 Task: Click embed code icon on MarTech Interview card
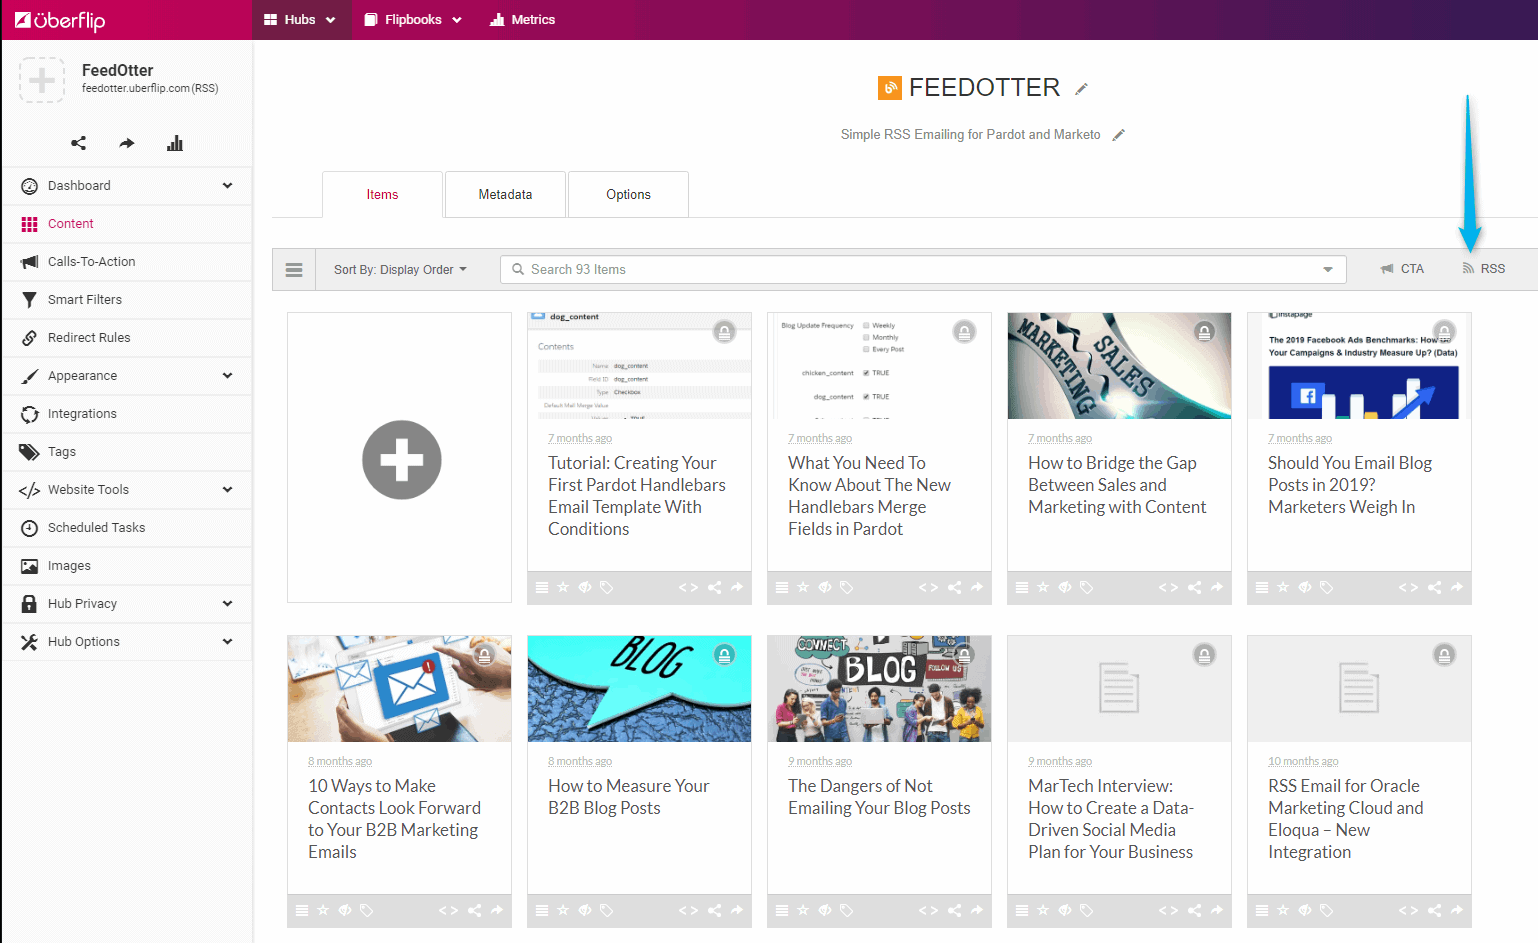pos(1168,910)
